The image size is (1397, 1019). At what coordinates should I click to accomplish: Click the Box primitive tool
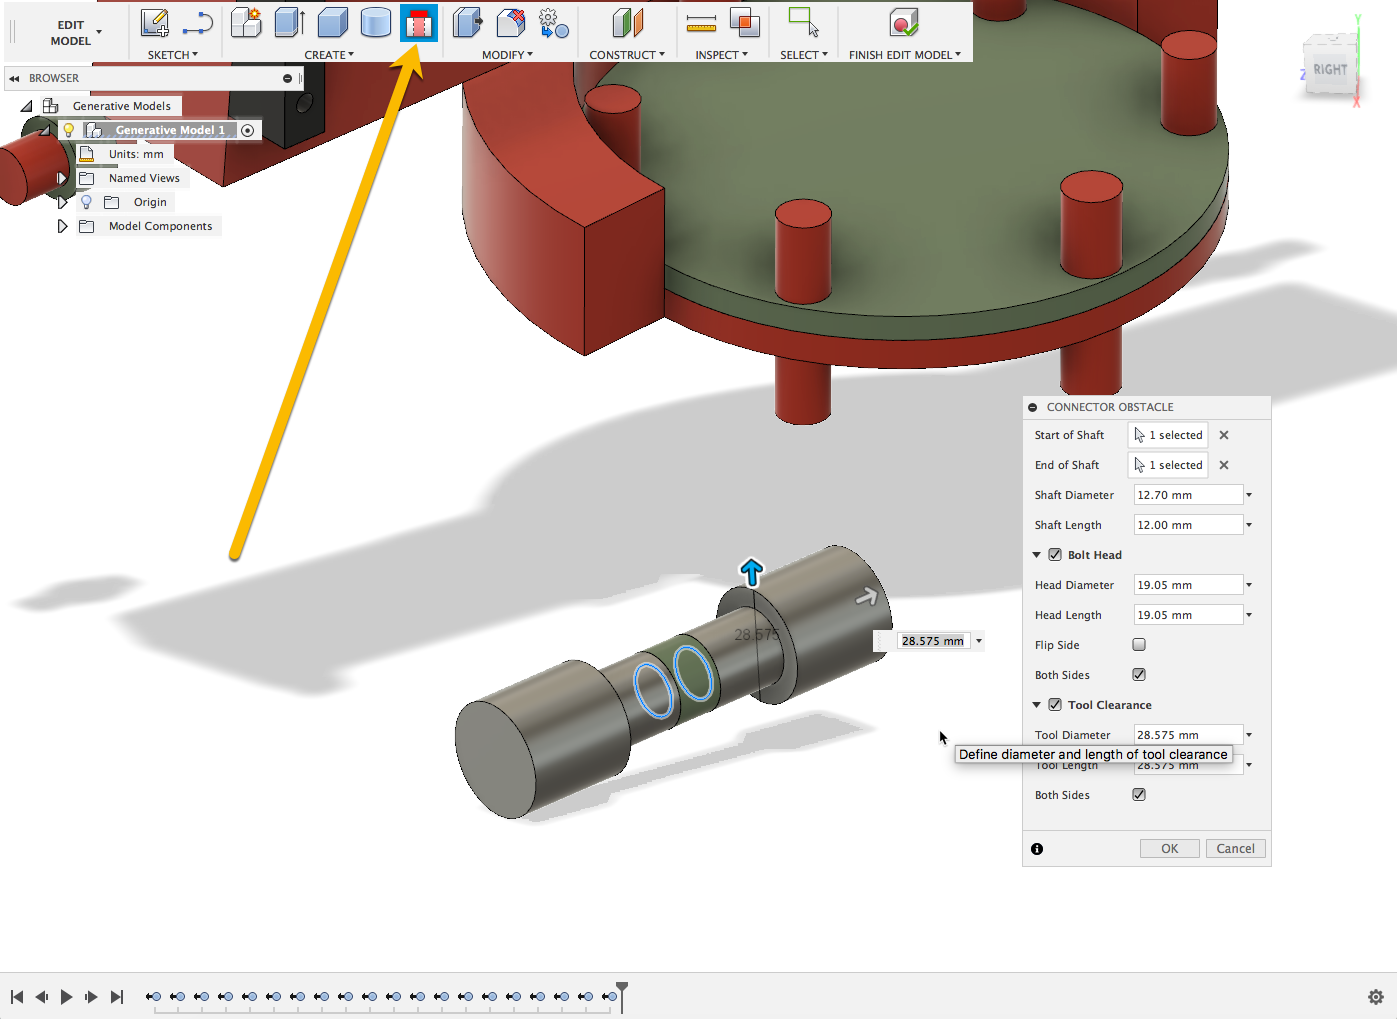click(332, 23)
